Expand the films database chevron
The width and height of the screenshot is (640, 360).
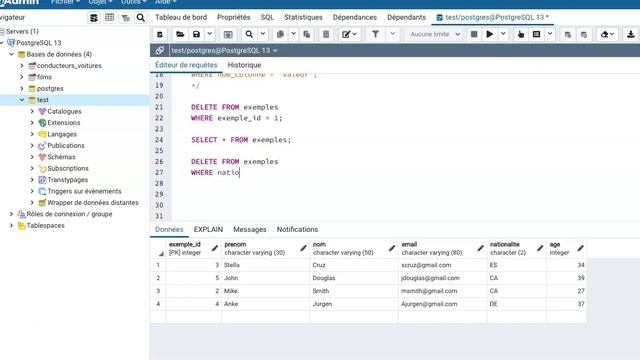(x=22, y=77)
